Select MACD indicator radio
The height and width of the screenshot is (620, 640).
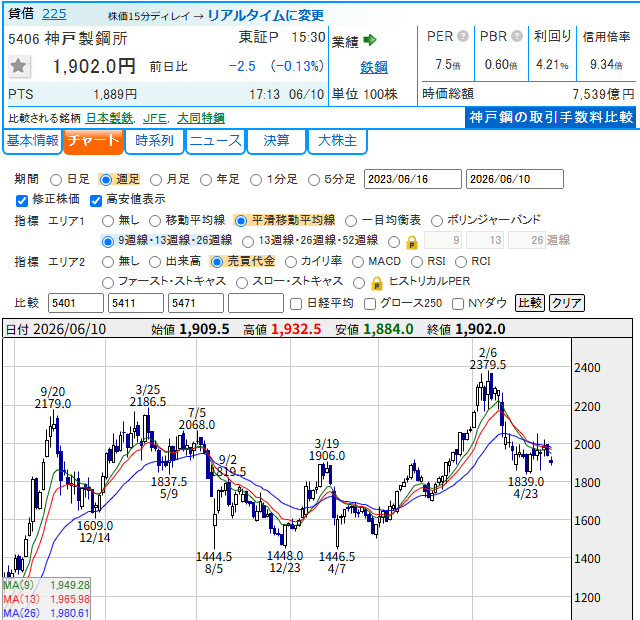(x=358, y=262)
